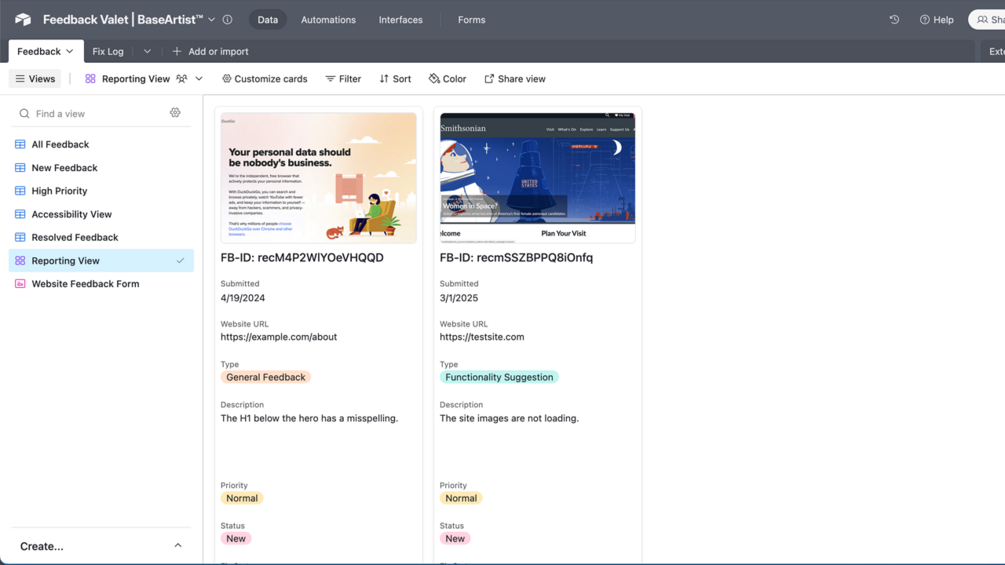Image resolution: width=1005 pixels, height=565 pixels.
Task: Click Normal priority tag on recM4P2WIYOeVHQQD card
Action: (x=242, y=498)
